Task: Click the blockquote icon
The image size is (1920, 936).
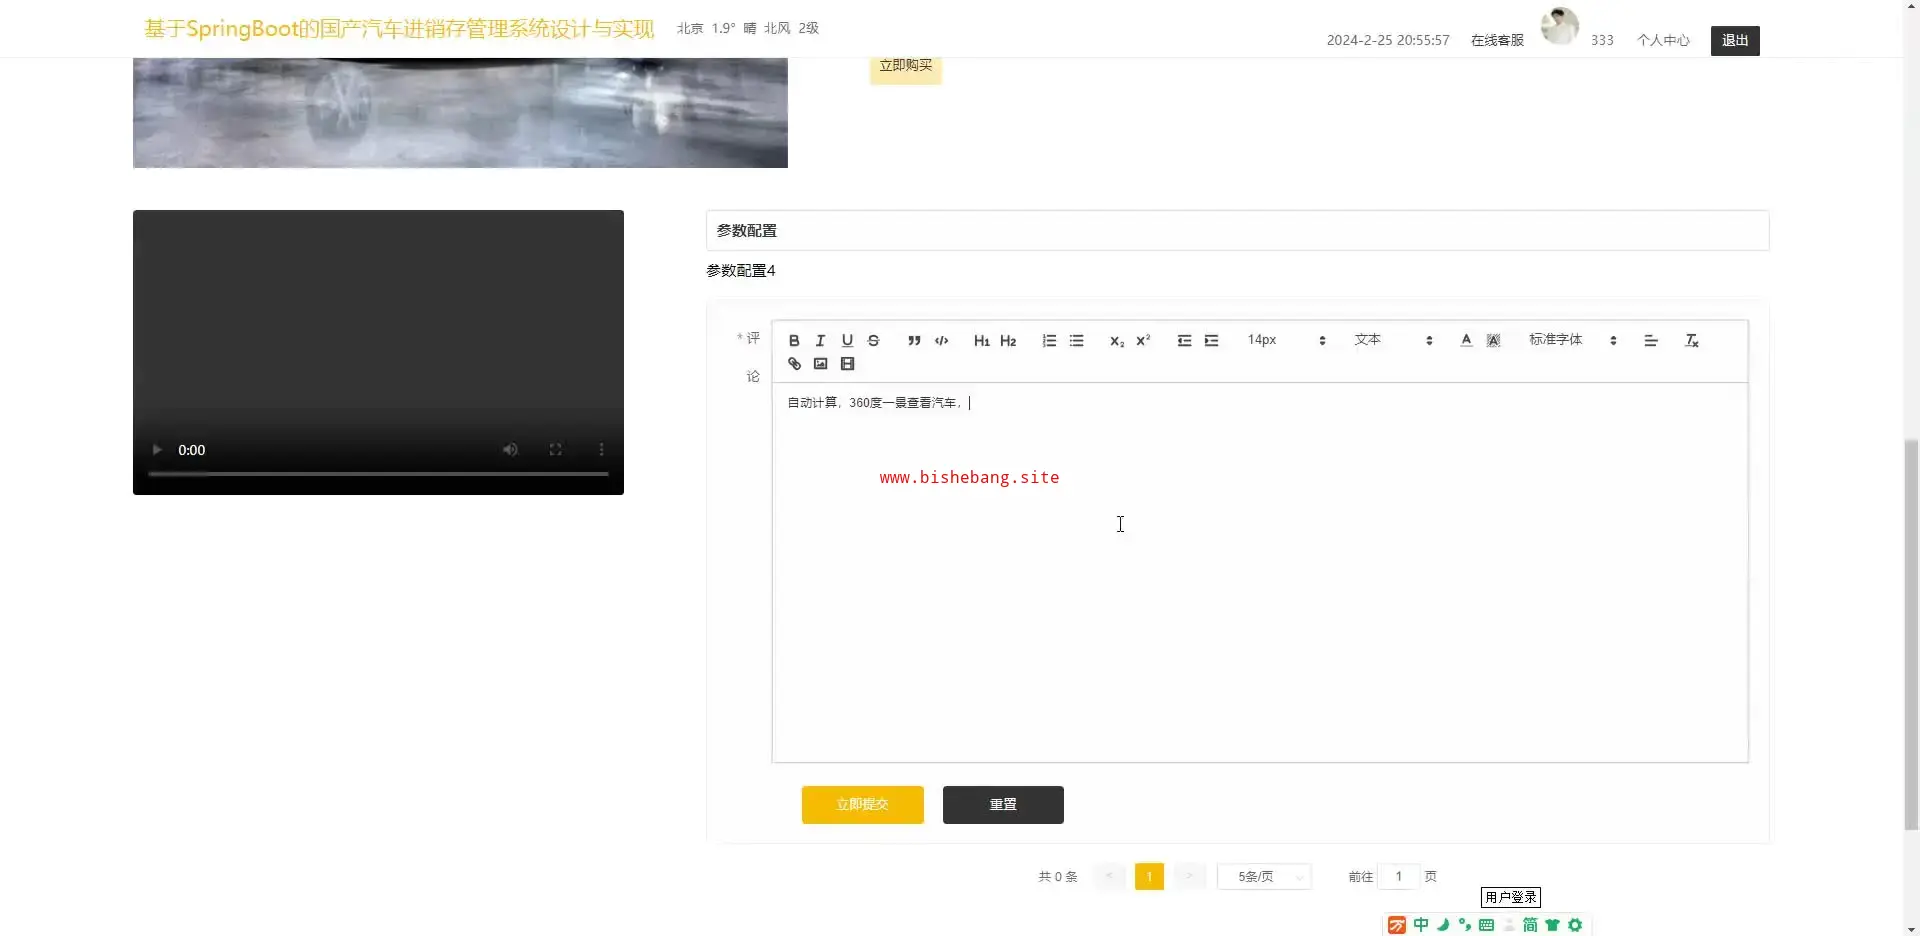Action: (914, 341)
